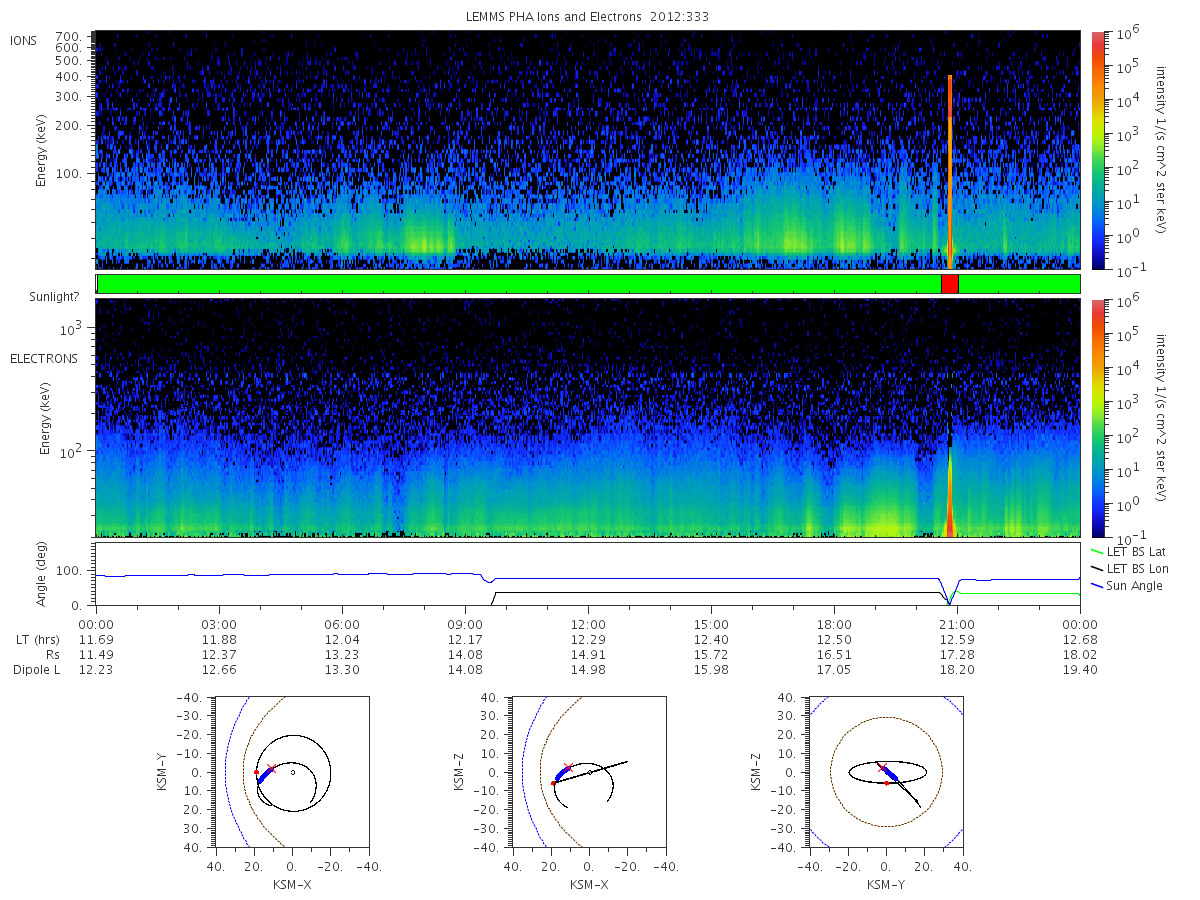This screenshot has height=900, width=1200.
Task: Click the LT value 12.59
Action: coord(957,639)
